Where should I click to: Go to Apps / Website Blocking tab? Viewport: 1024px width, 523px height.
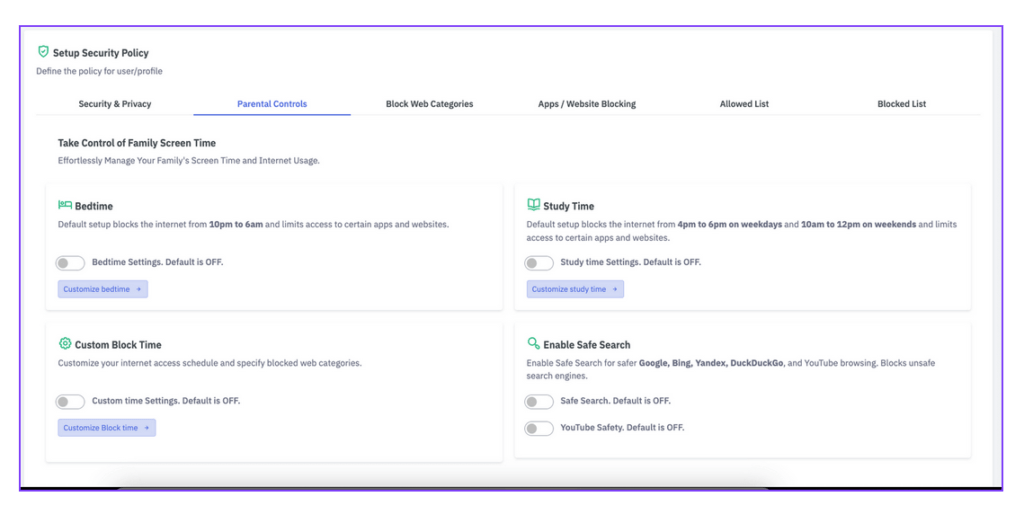click(x=587, y=104)
